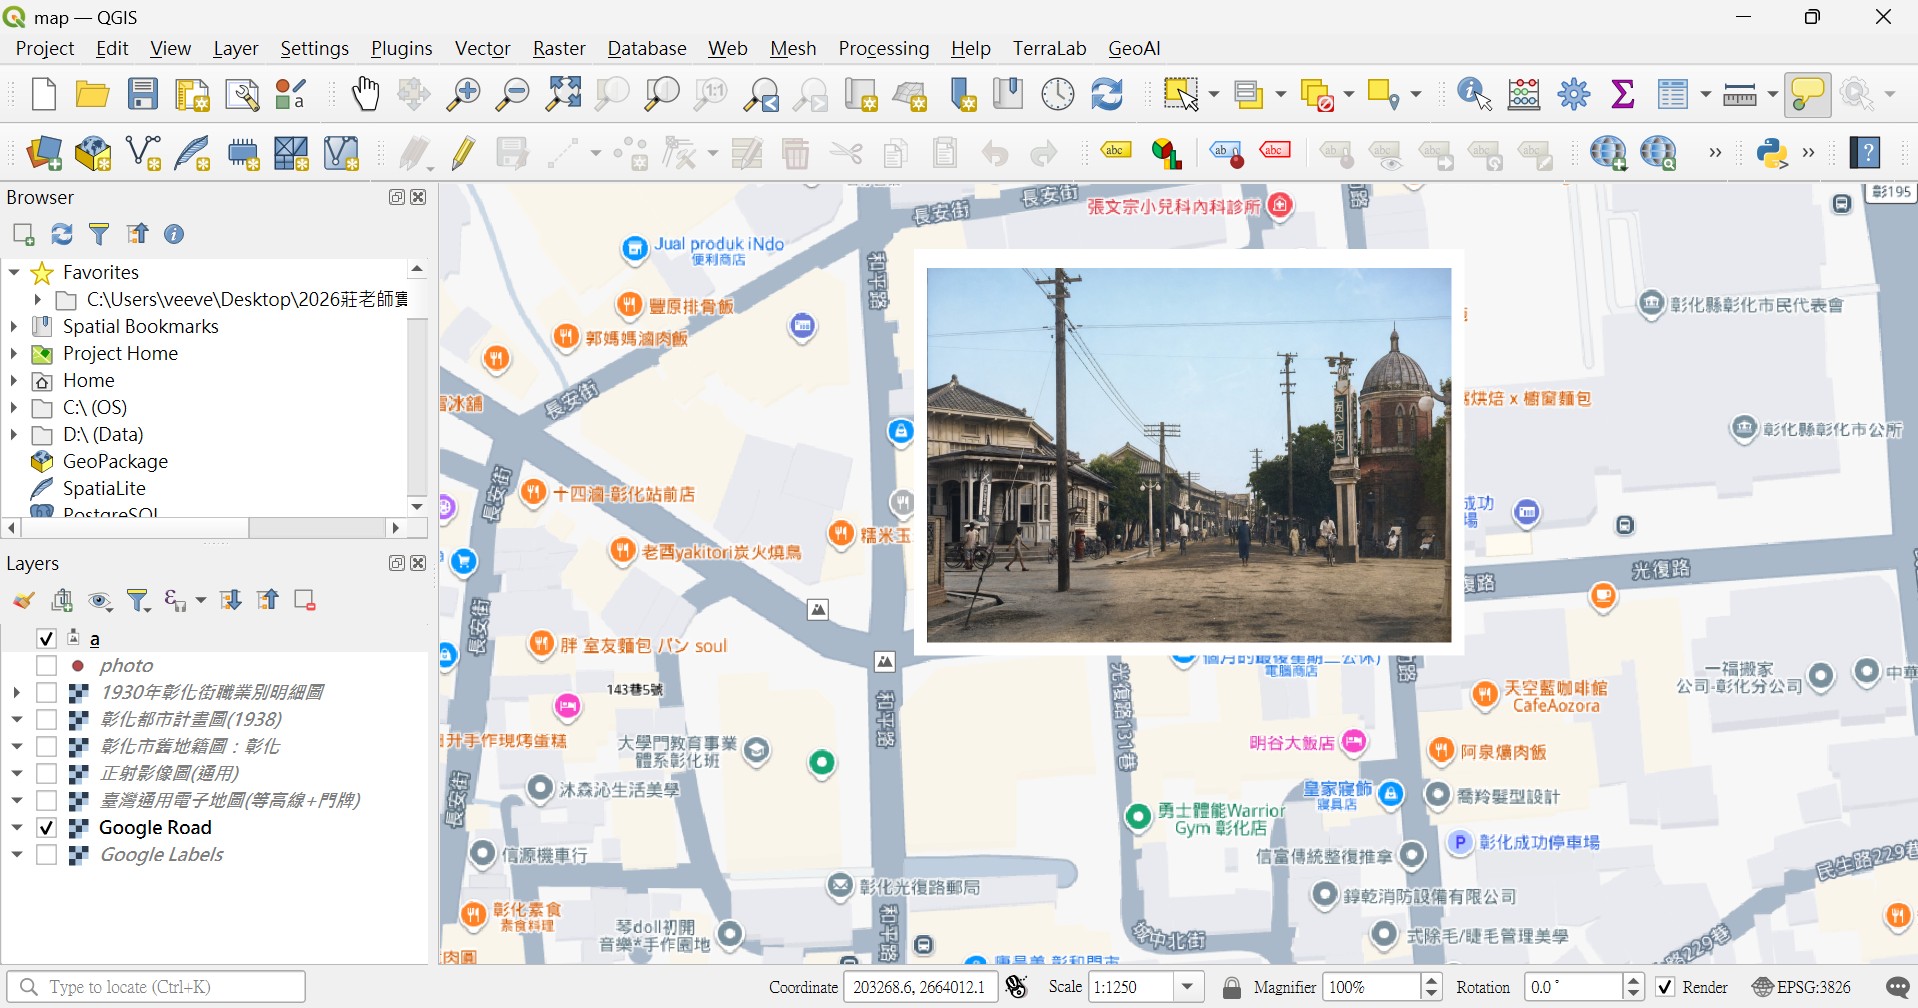Open the Processing Toolbox gear icon

pos(1574,94)
